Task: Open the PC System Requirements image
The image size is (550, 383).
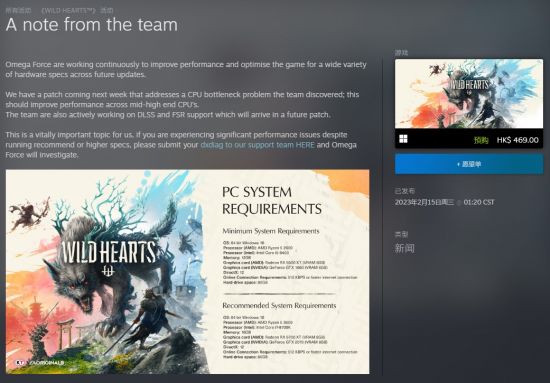Action: pos(187,271)
